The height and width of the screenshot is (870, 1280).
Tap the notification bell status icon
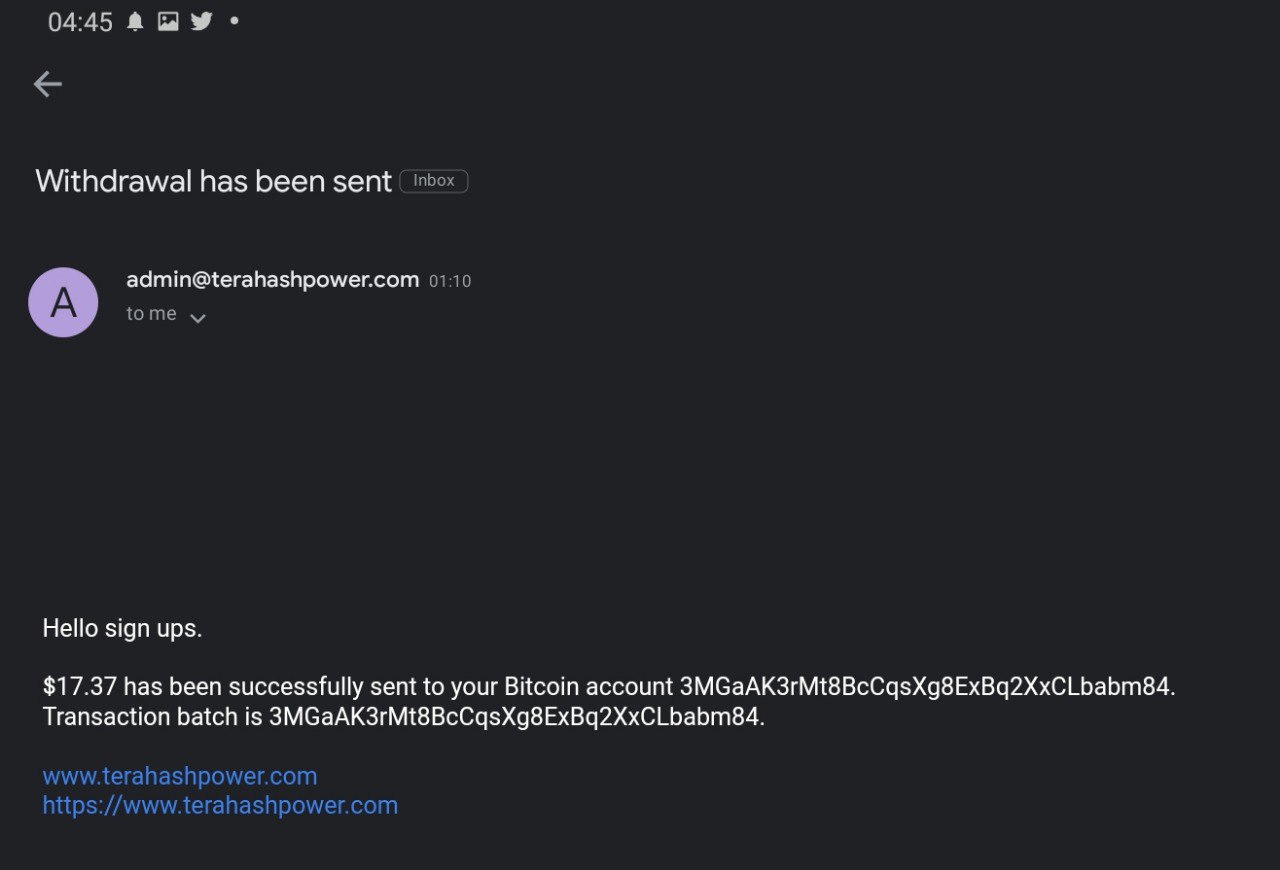coord(135,21)
